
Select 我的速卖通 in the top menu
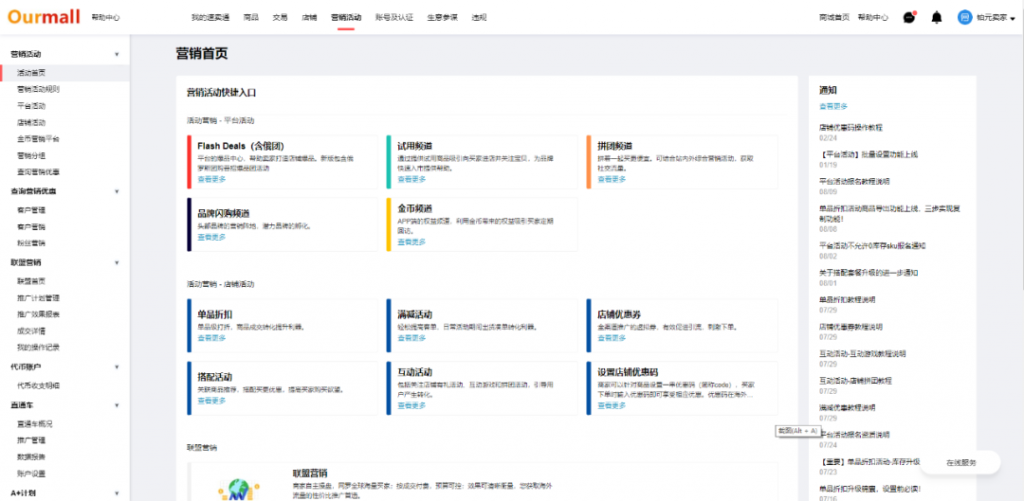point(210,18)
